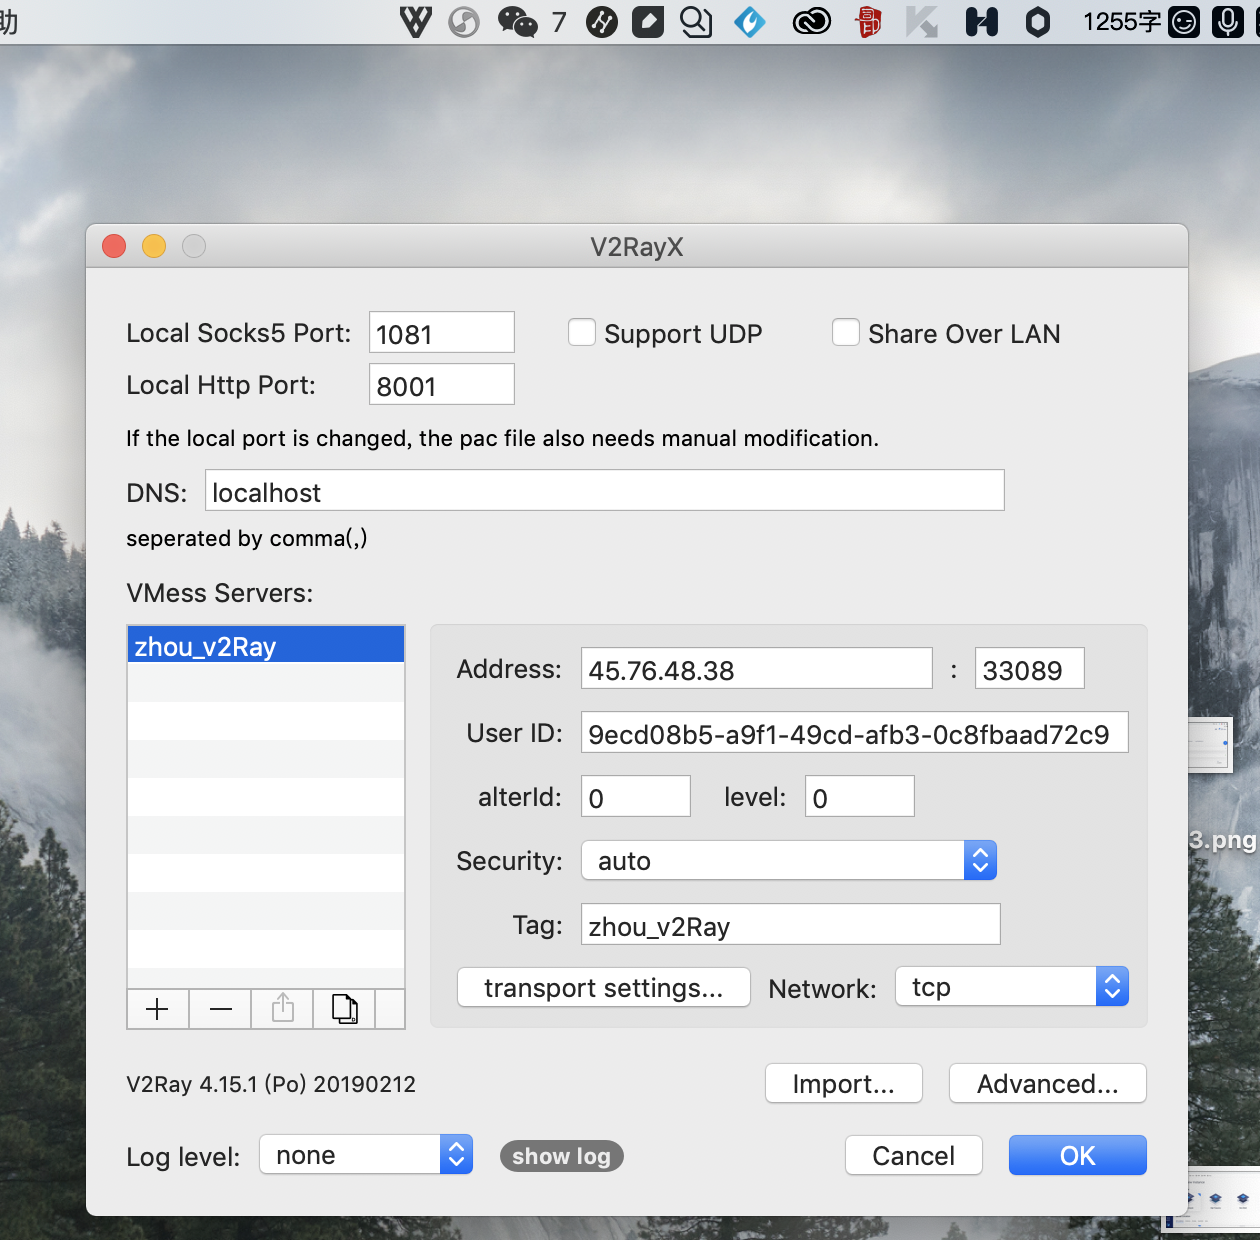Select zhou_v2Ray in the server list
The image size is (1260, 1240).
coord(265,646)
